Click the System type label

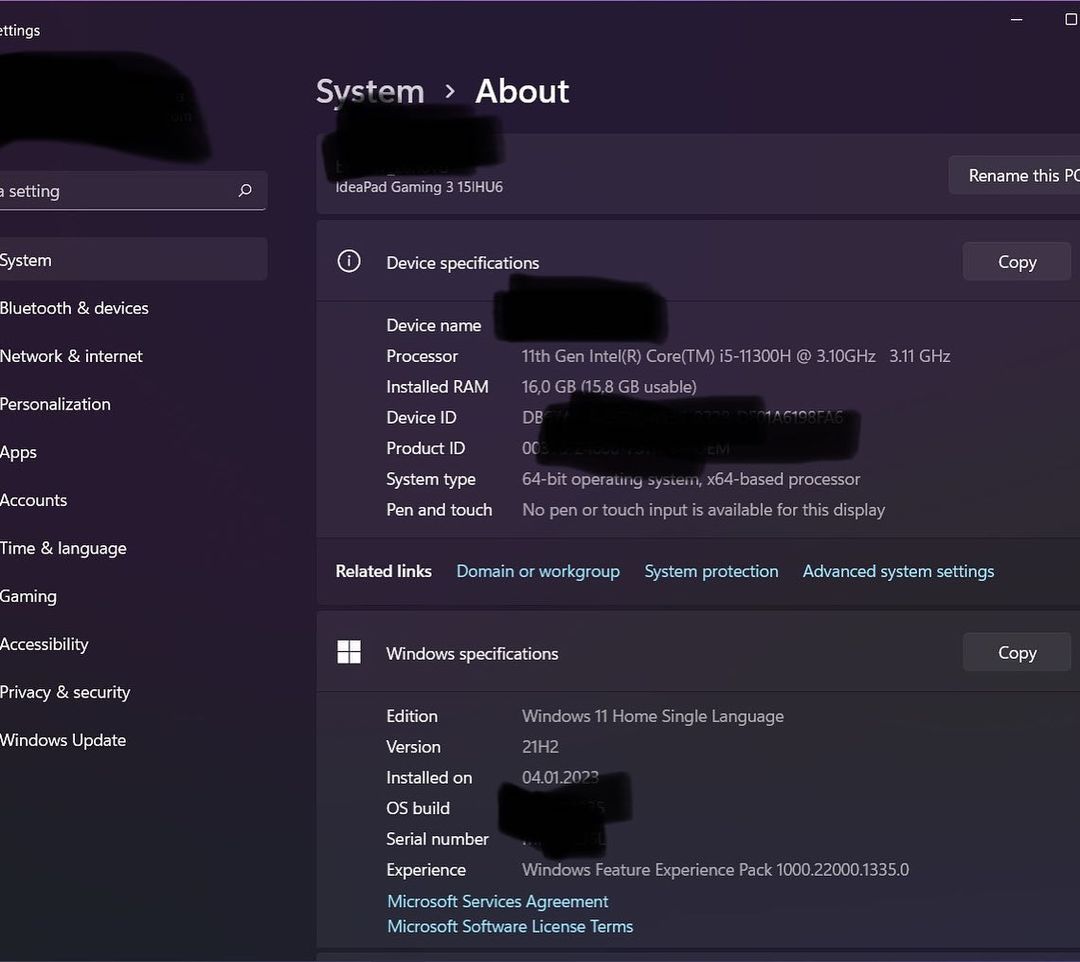coord(430,479)
